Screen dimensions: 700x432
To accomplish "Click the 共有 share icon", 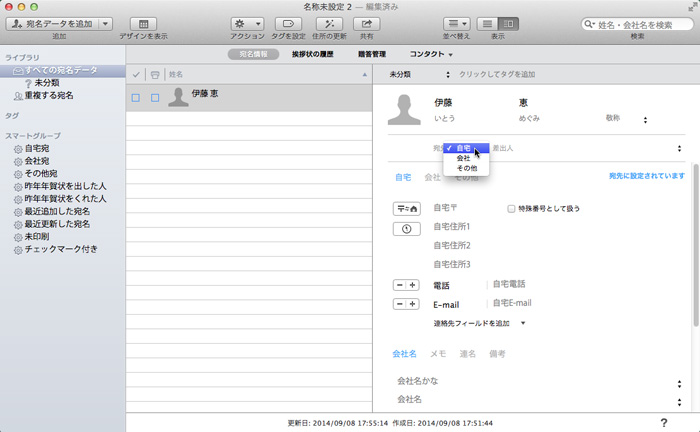I will click(x=366, y=23).
